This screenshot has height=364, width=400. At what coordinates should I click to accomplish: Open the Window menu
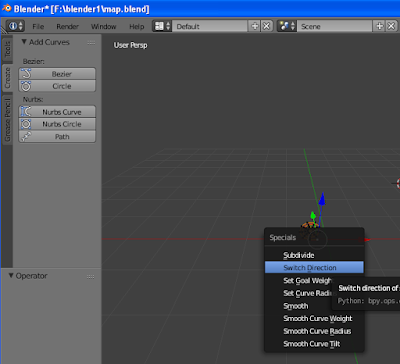(x=103, y=26)
